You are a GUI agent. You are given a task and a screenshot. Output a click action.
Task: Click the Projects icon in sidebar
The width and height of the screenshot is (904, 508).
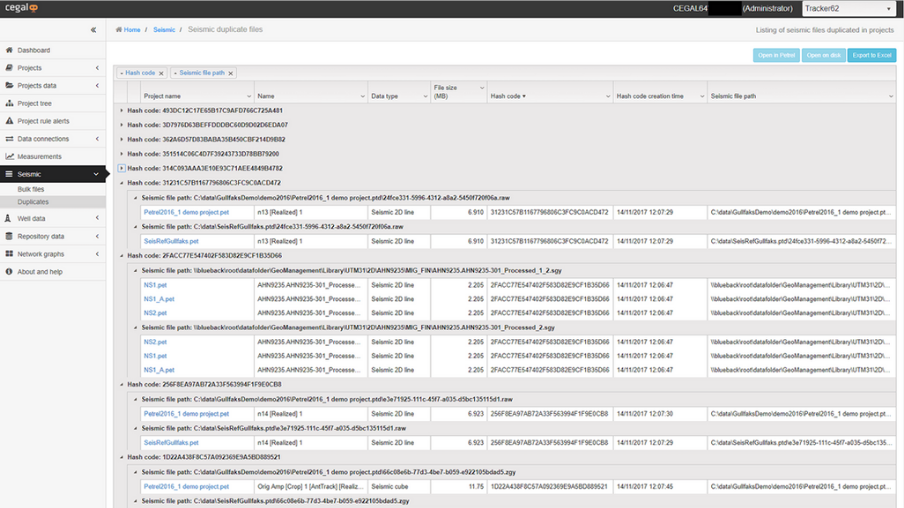tap(9, 68)
